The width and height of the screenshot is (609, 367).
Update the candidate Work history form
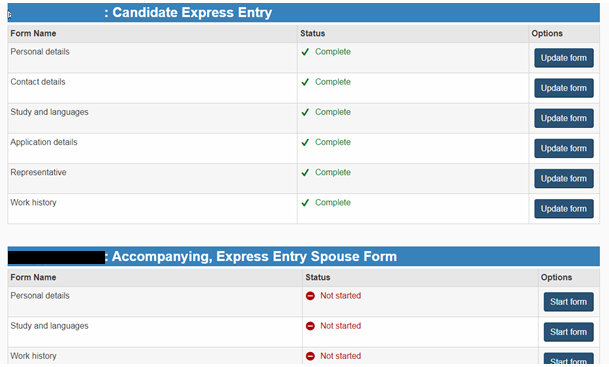point(564,209)
